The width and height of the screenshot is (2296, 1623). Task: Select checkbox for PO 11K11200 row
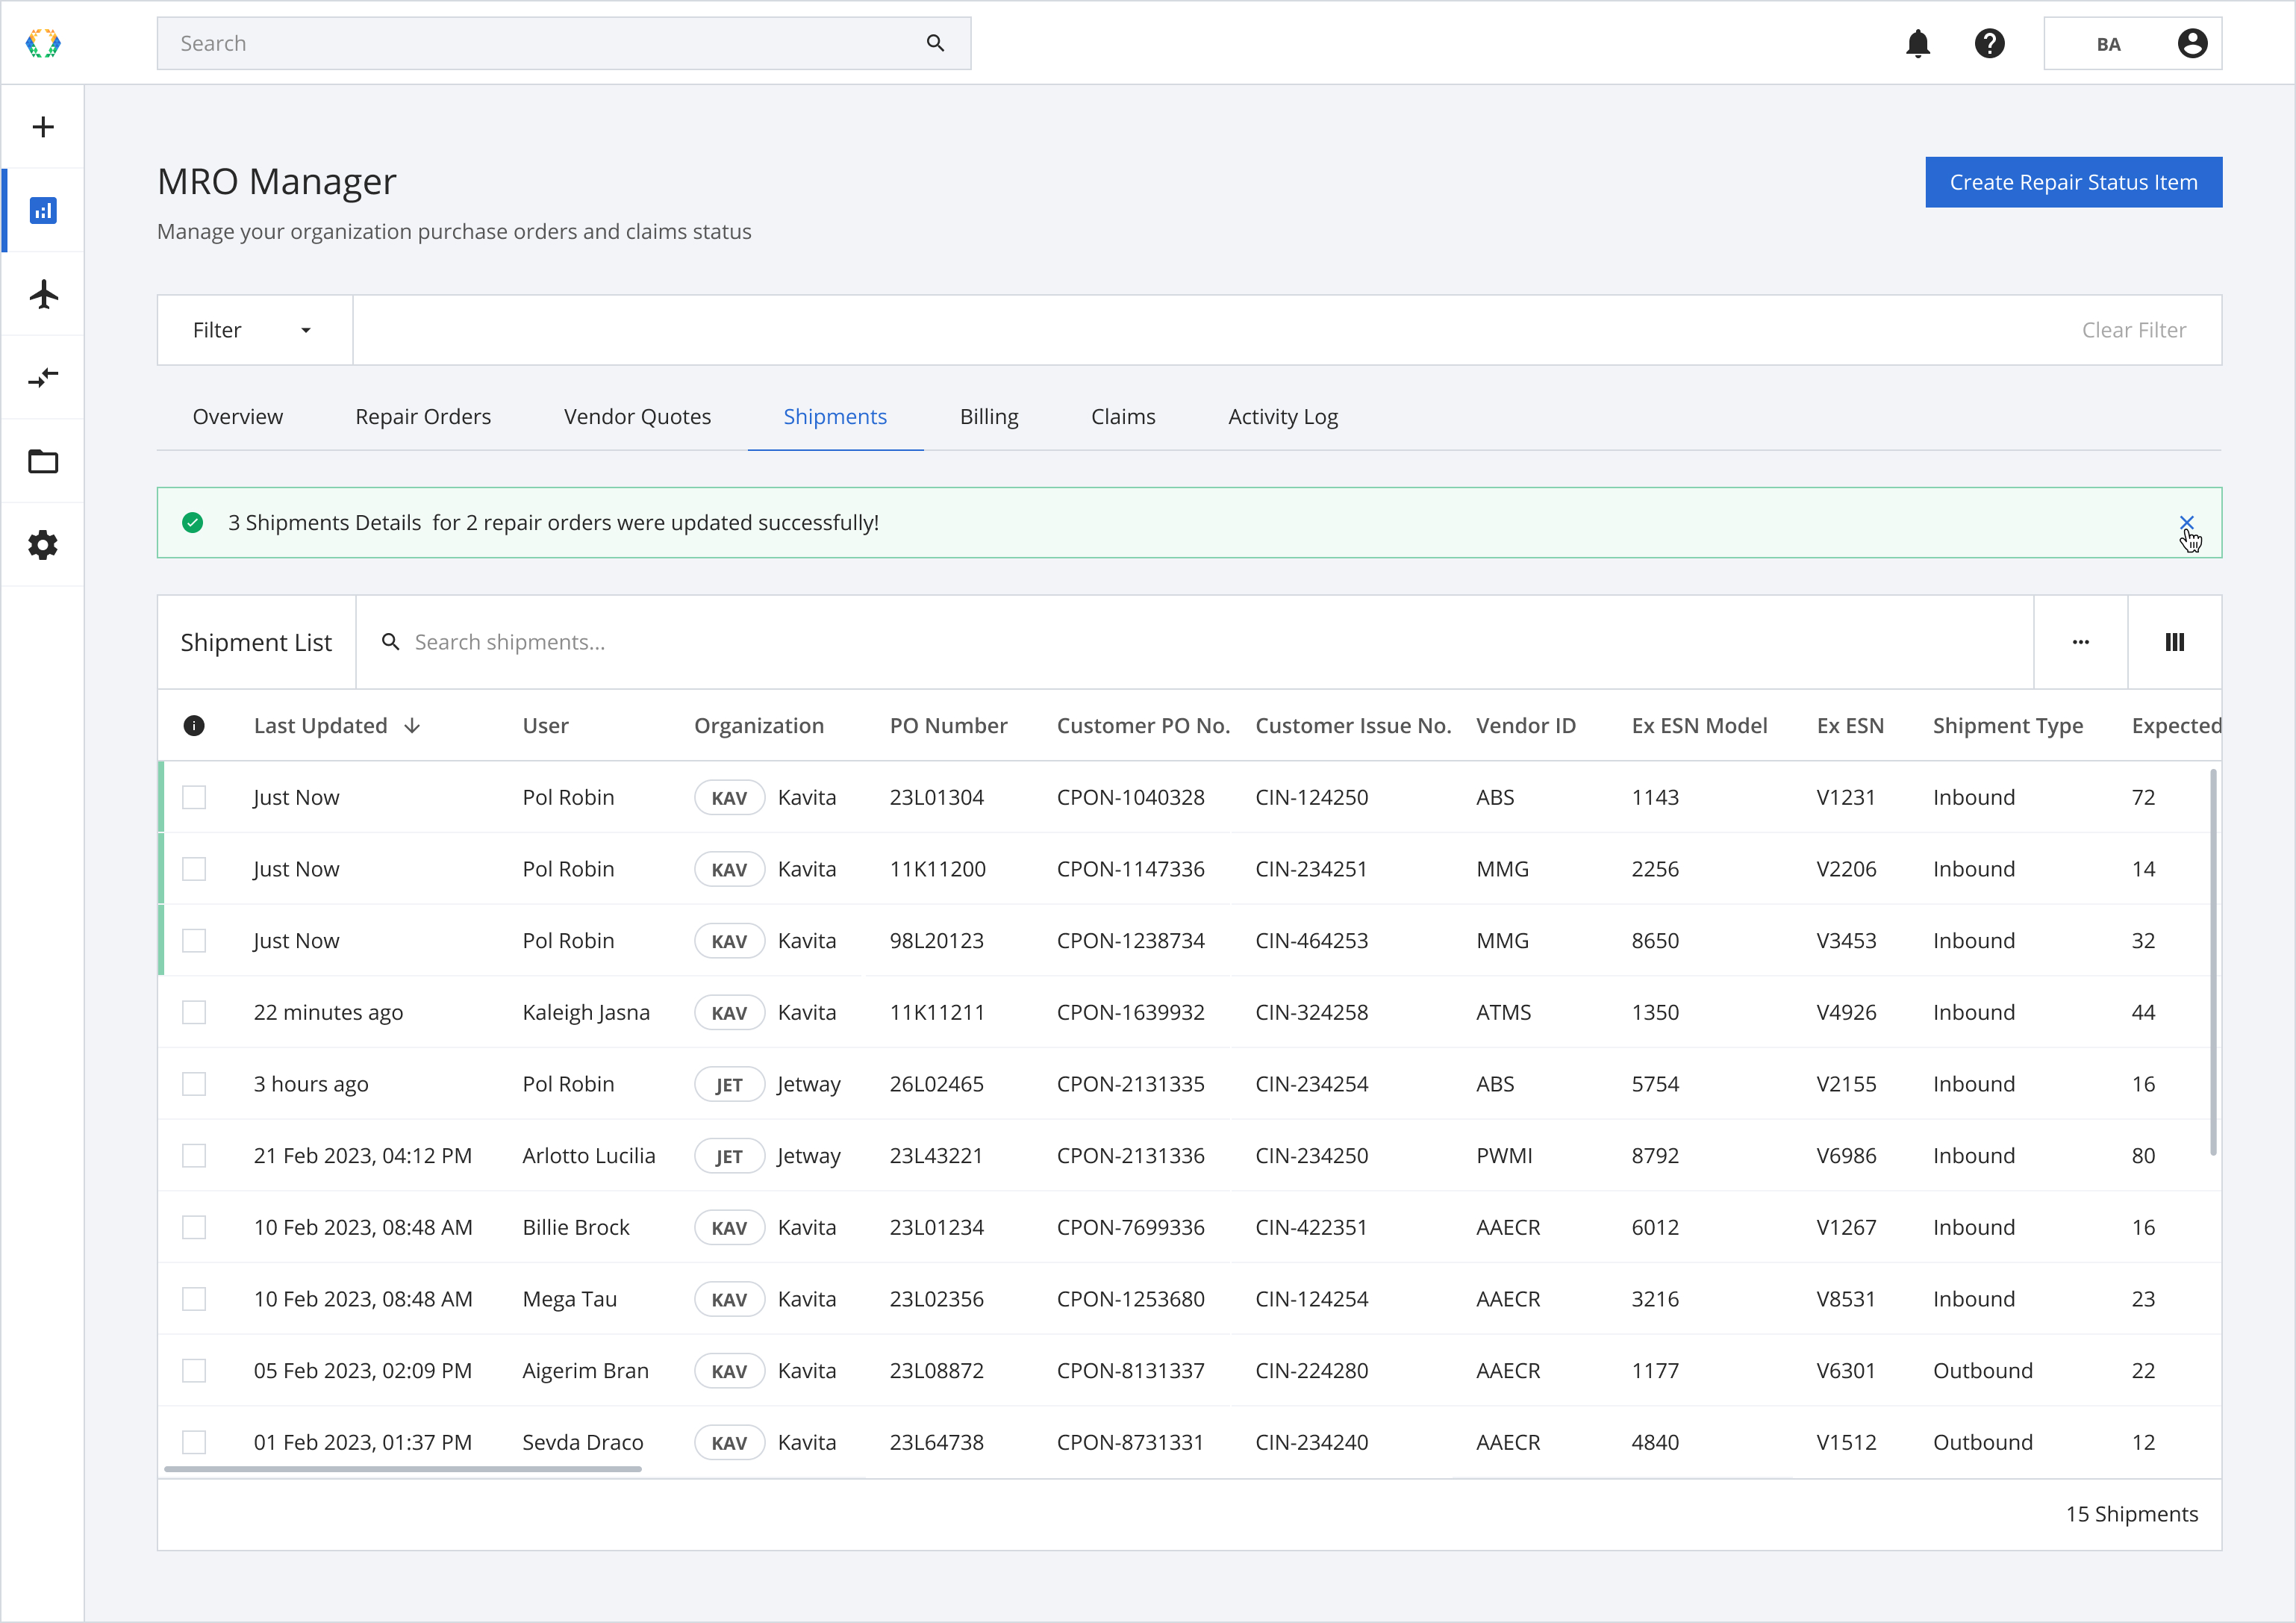click(194, 869)
